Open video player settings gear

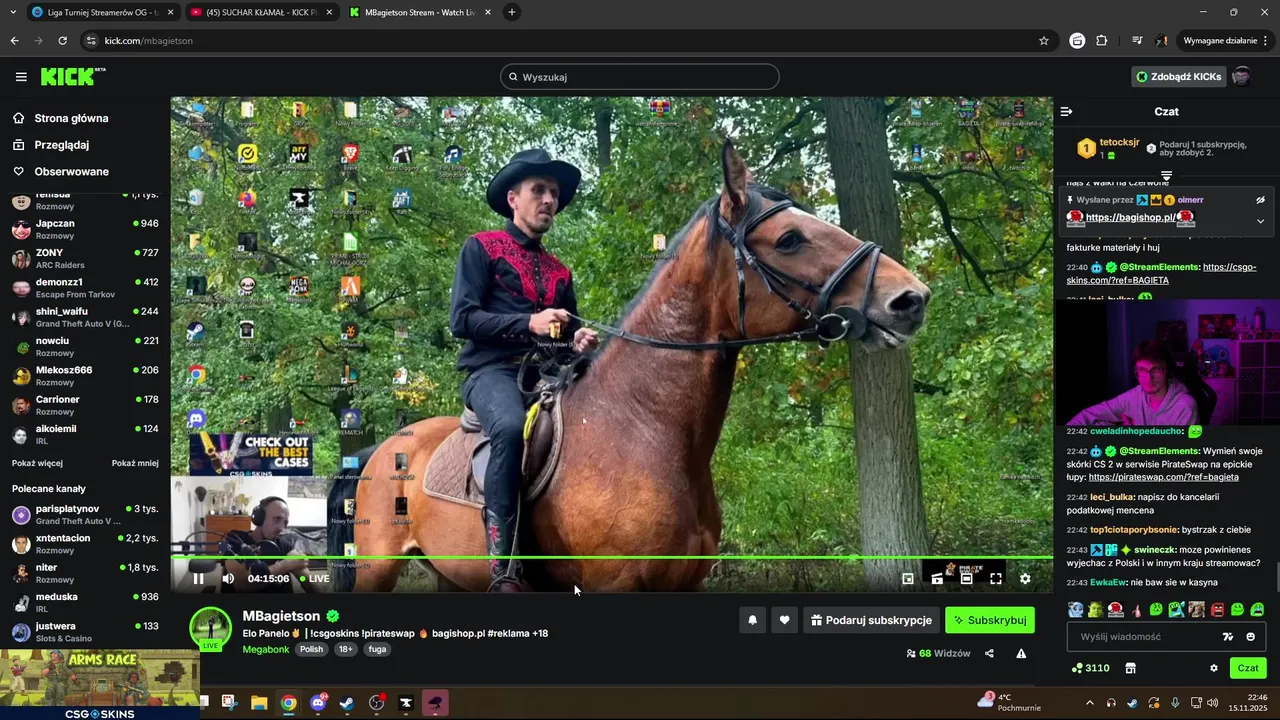click(1025, 578)
